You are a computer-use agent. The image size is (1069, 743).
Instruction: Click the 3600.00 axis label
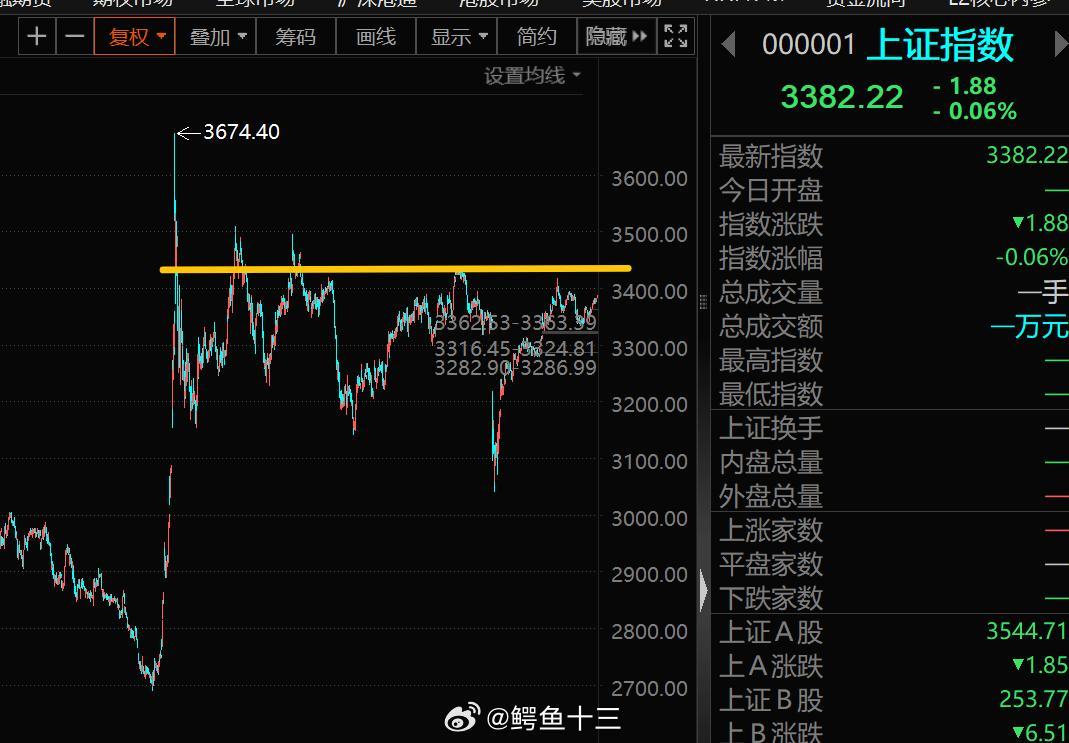tap(649, 179)
